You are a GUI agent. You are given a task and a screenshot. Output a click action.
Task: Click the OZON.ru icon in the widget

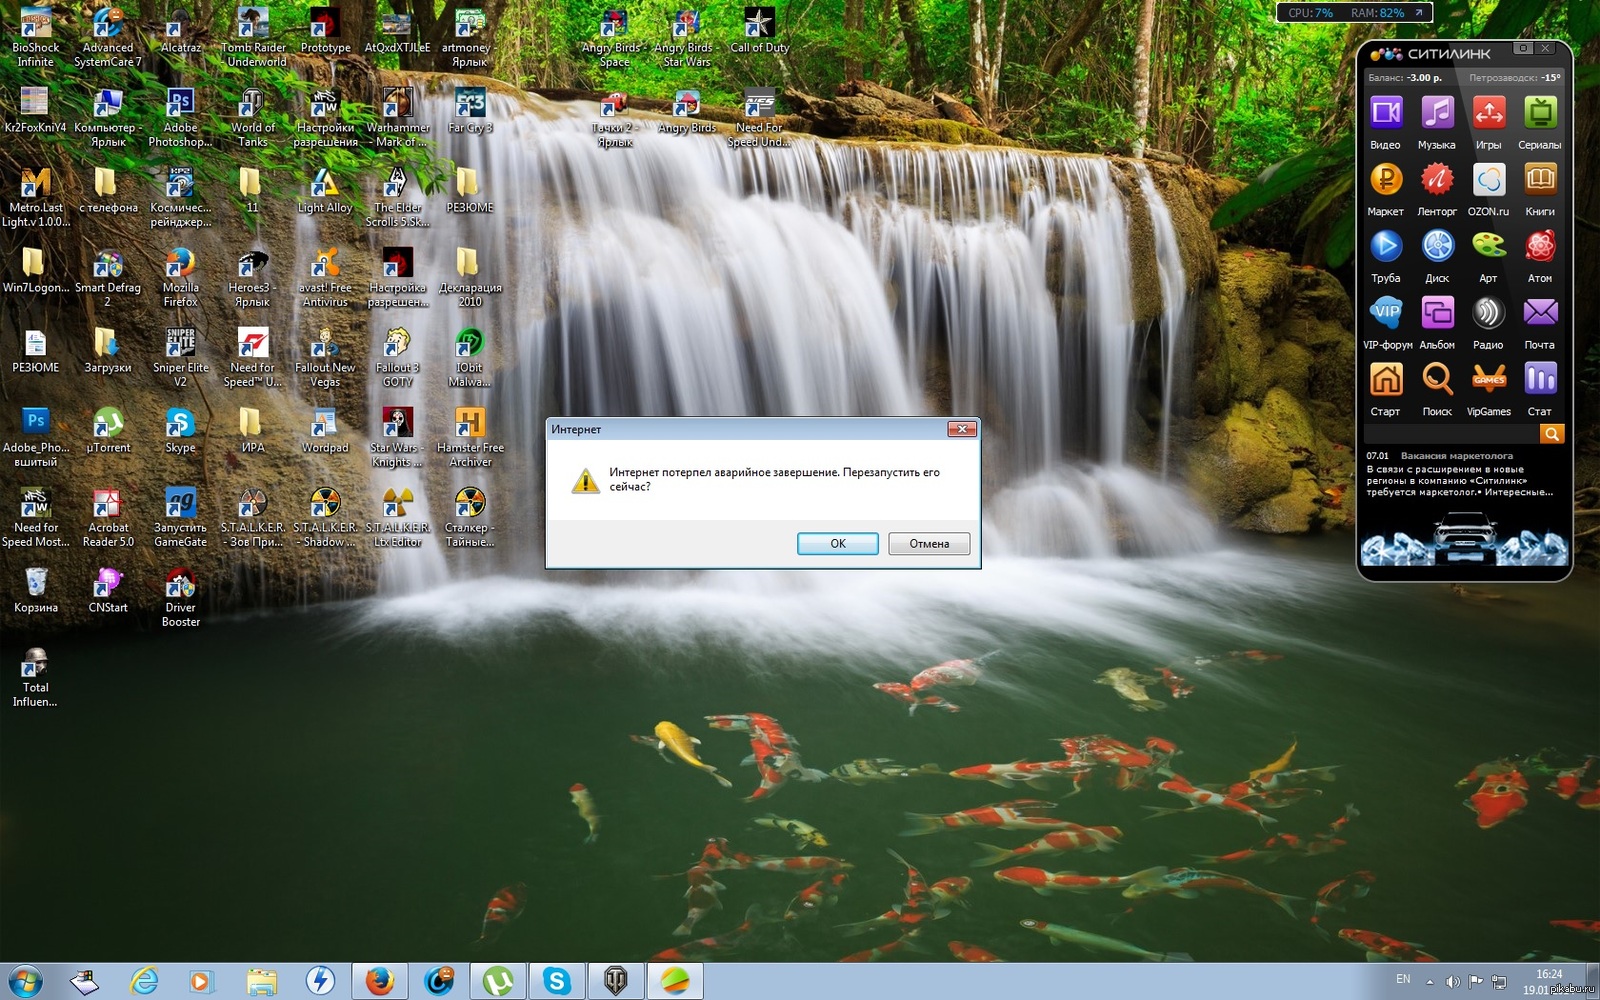1488,180
